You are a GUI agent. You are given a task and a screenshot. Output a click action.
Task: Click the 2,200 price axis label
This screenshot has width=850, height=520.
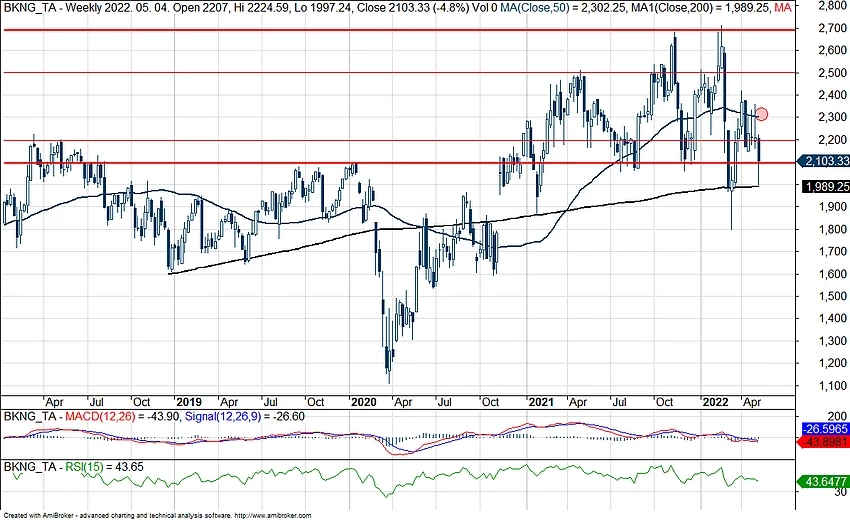(x=832, y=140)
